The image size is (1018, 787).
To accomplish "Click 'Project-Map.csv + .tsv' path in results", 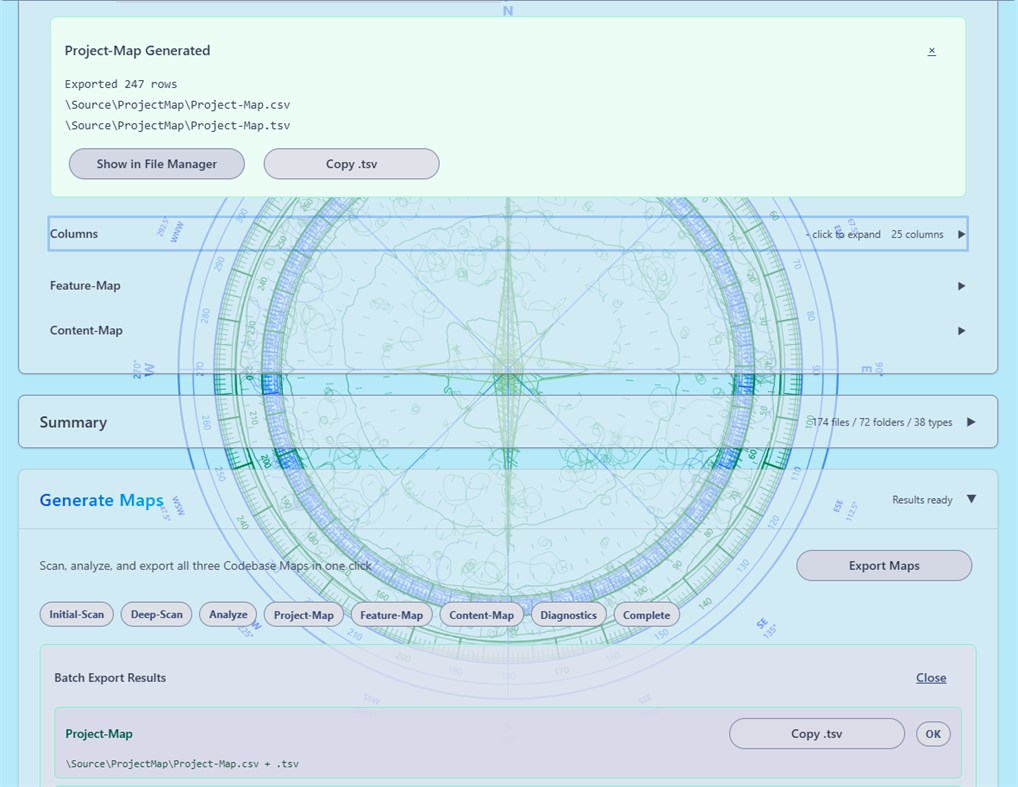I will click(182, 764).
